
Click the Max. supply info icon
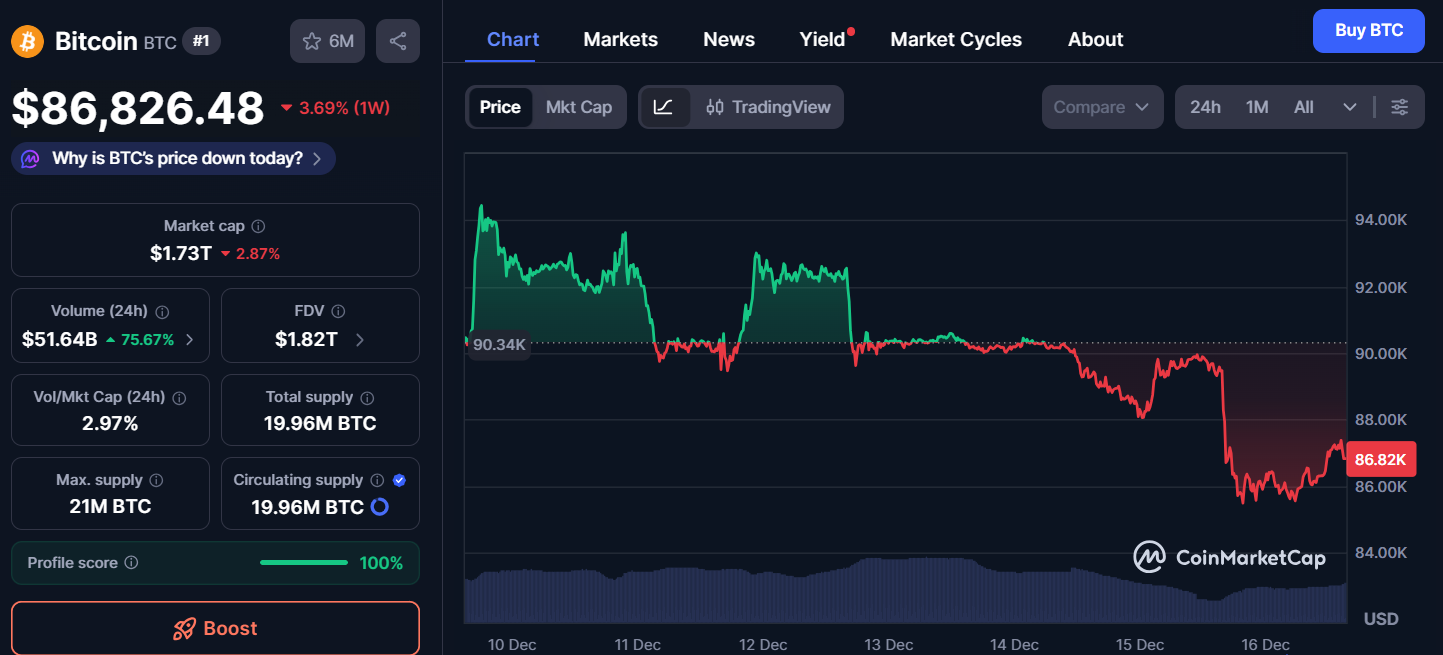point(156,480)
